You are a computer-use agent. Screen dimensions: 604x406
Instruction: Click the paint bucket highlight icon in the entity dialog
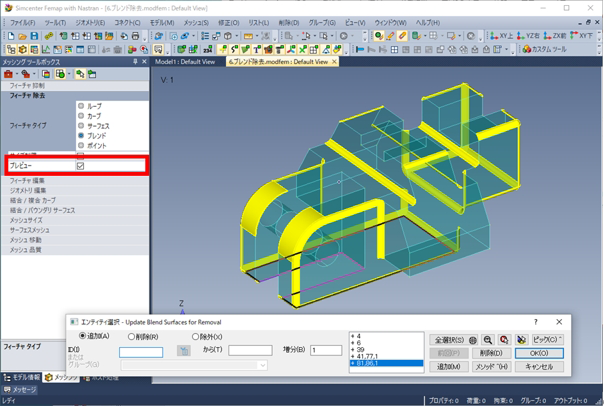click(x=521, y=340)
